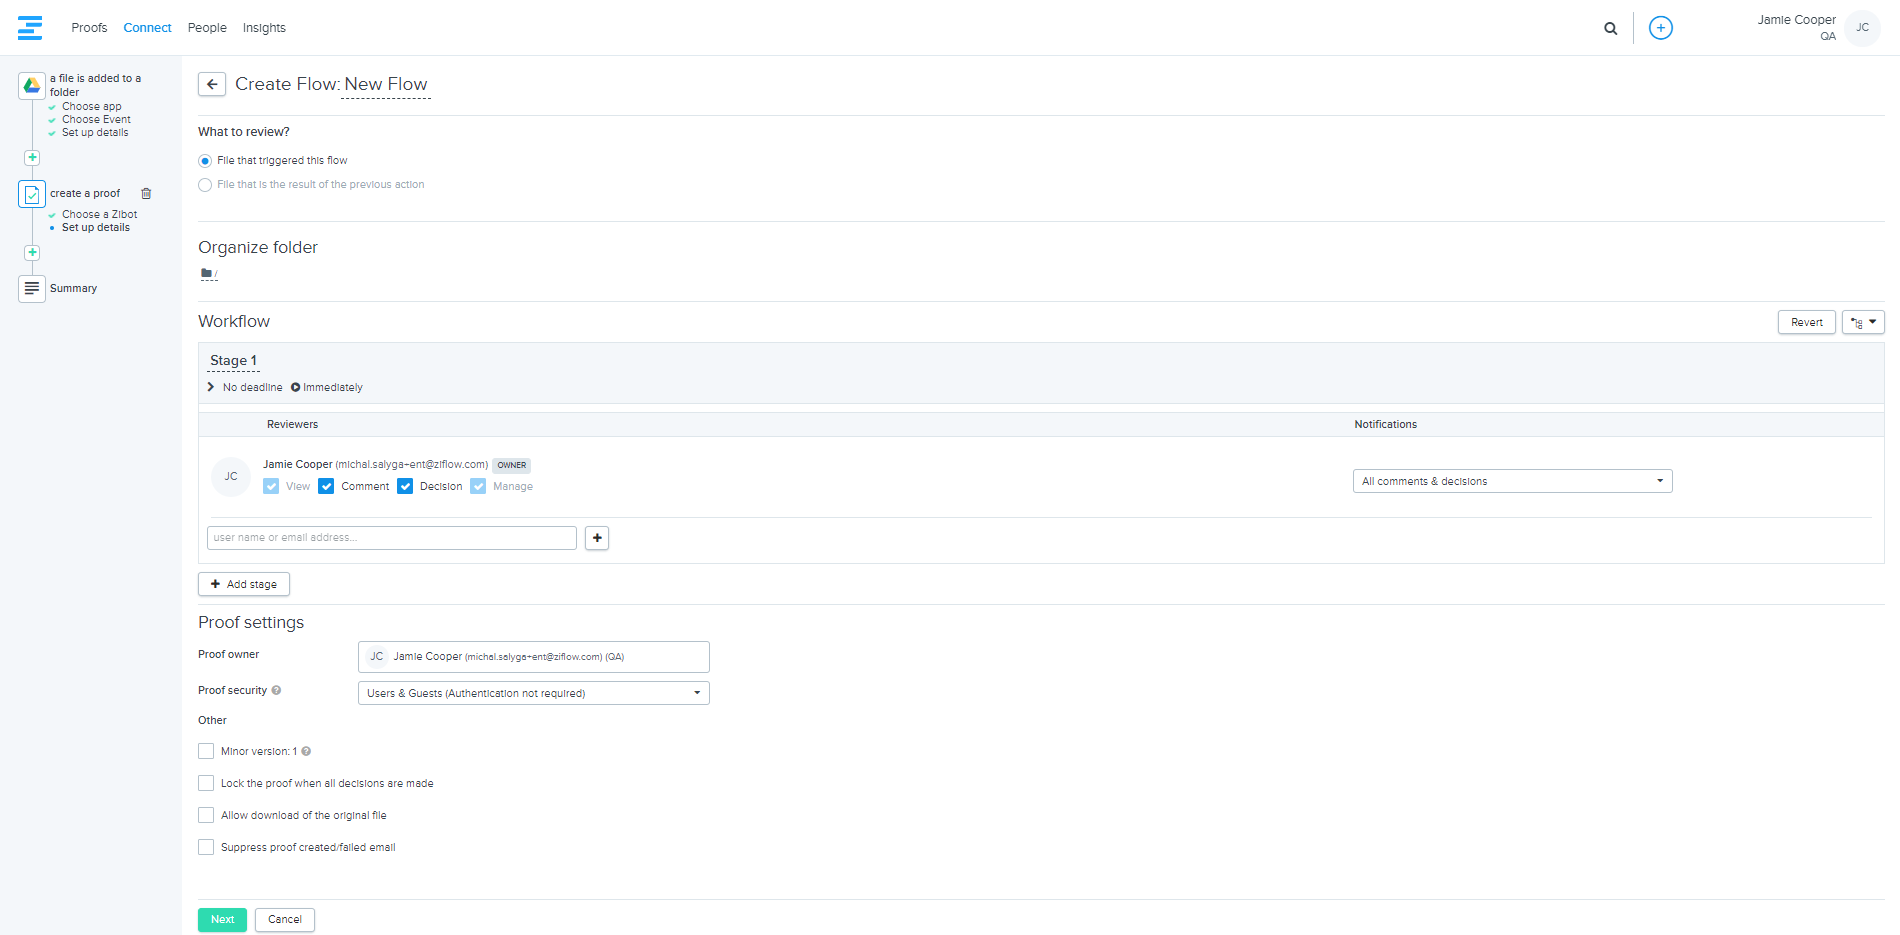
Task: Open the Organize folder icon
Action: pos(207,273)
